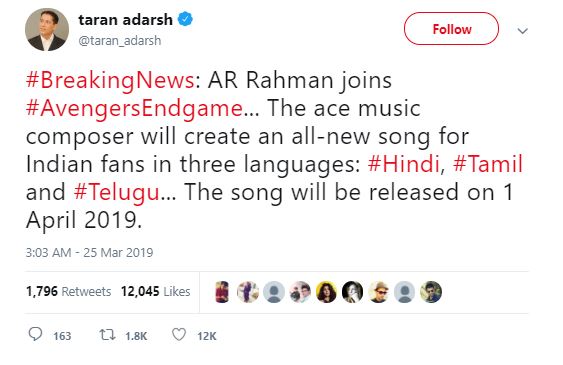Open the #AvengersEndgame hashtag
This screenshot has height=365, width=563.
pos(134,108)
